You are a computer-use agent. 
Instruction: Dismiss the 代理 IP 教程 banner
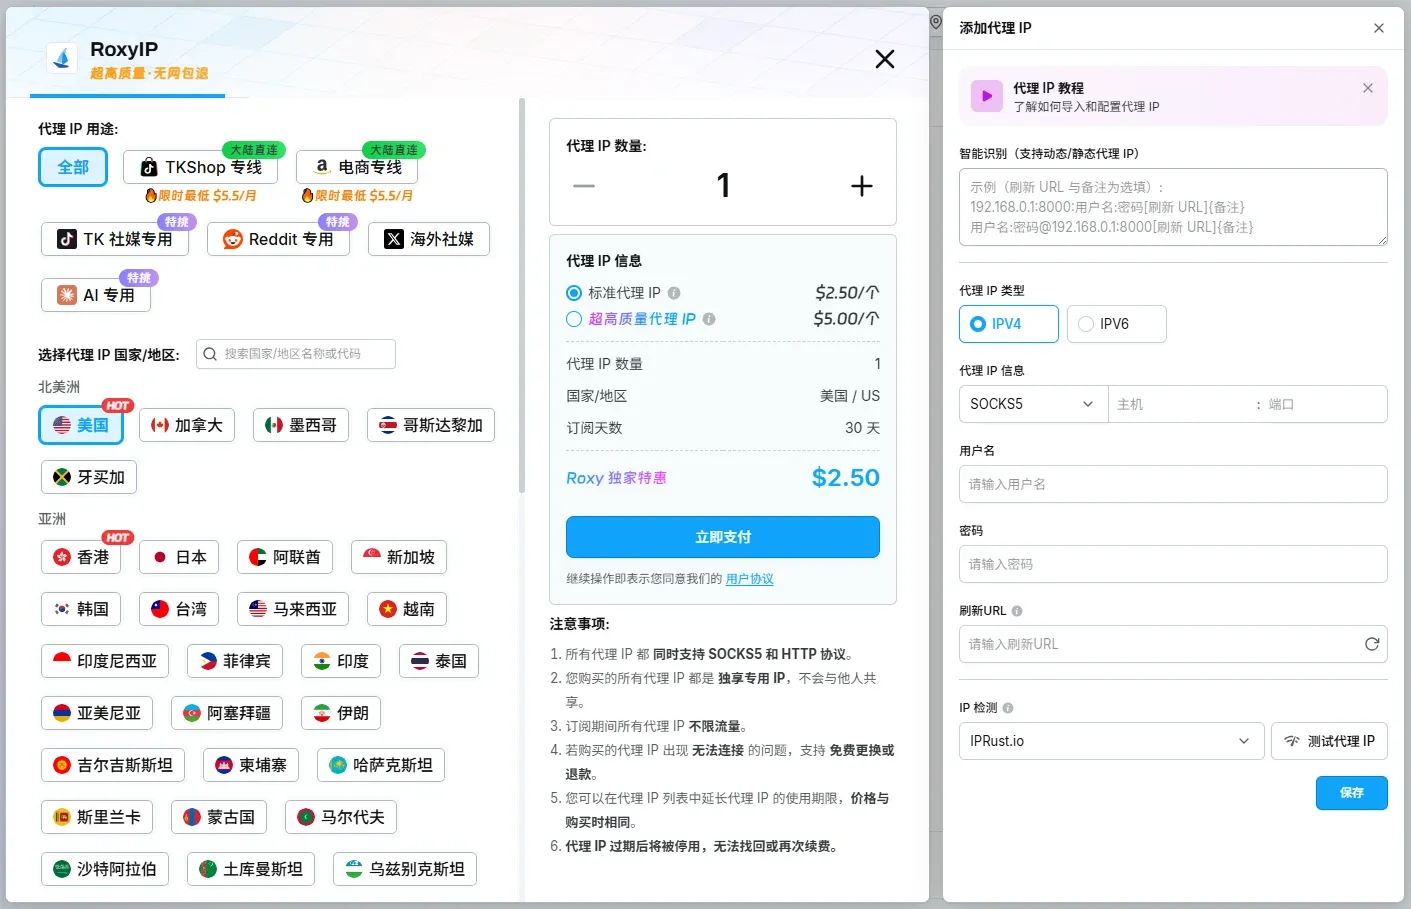pos(1368,88)
